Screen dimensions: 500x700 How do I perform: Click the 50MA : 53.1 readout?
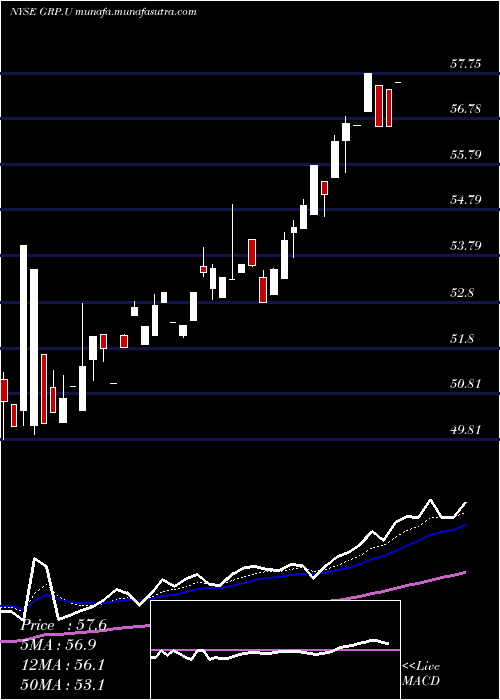pyautogui.click(x=62, y=684)
